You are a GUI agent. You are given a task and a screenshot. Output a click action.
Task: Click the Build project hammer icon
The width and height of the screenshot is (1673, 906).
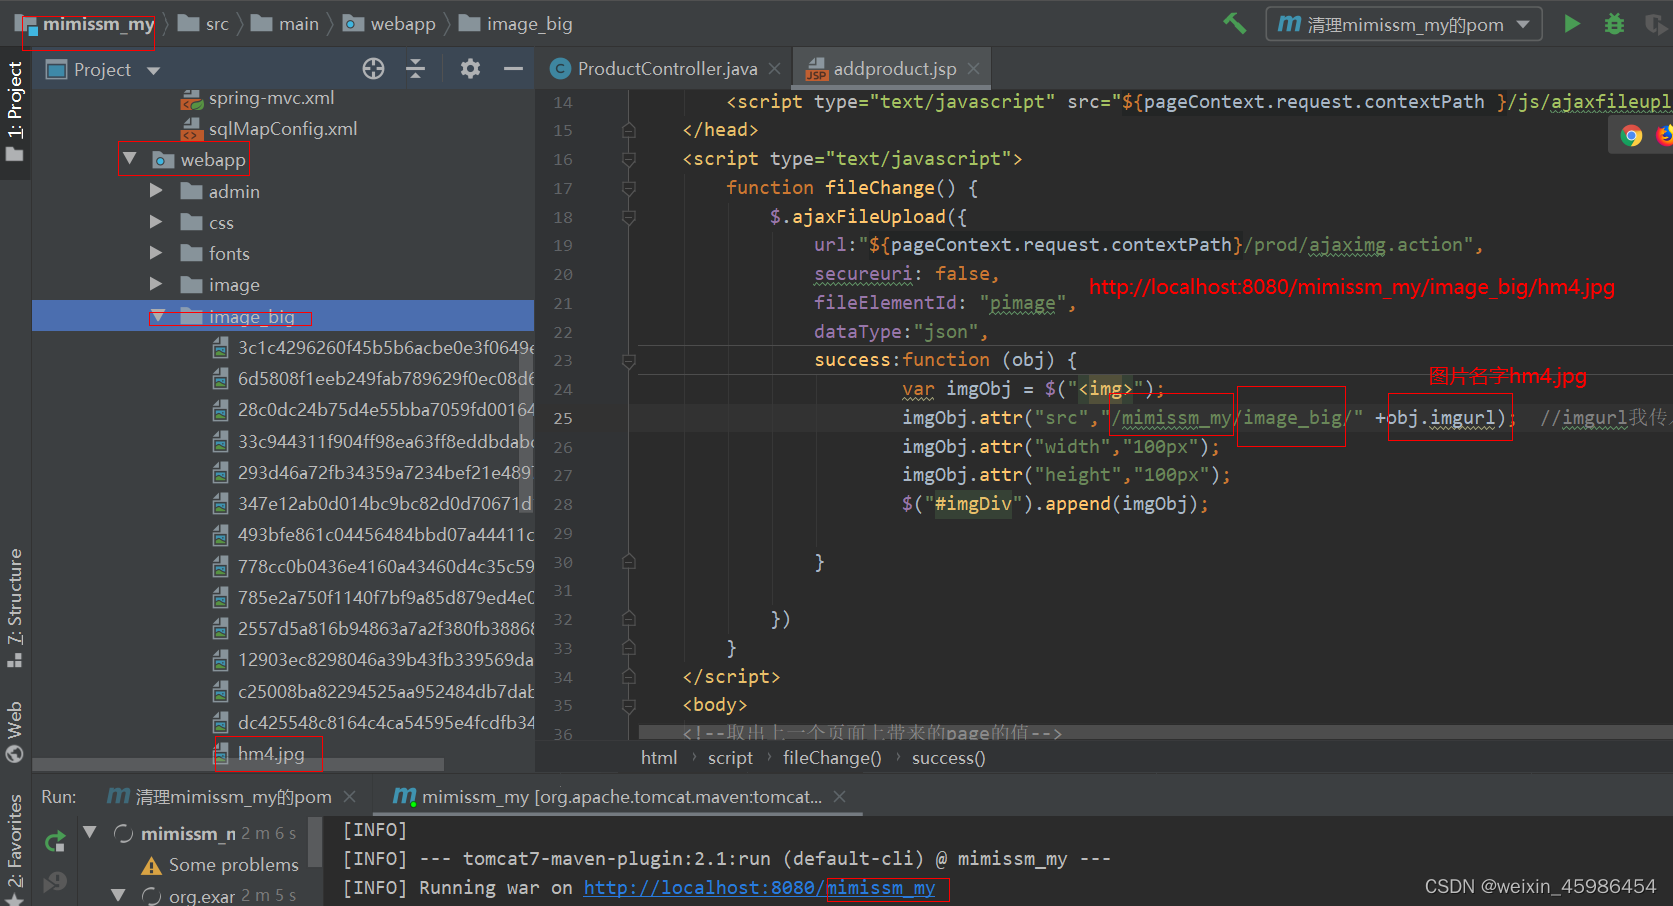[x=1234, y=23]
